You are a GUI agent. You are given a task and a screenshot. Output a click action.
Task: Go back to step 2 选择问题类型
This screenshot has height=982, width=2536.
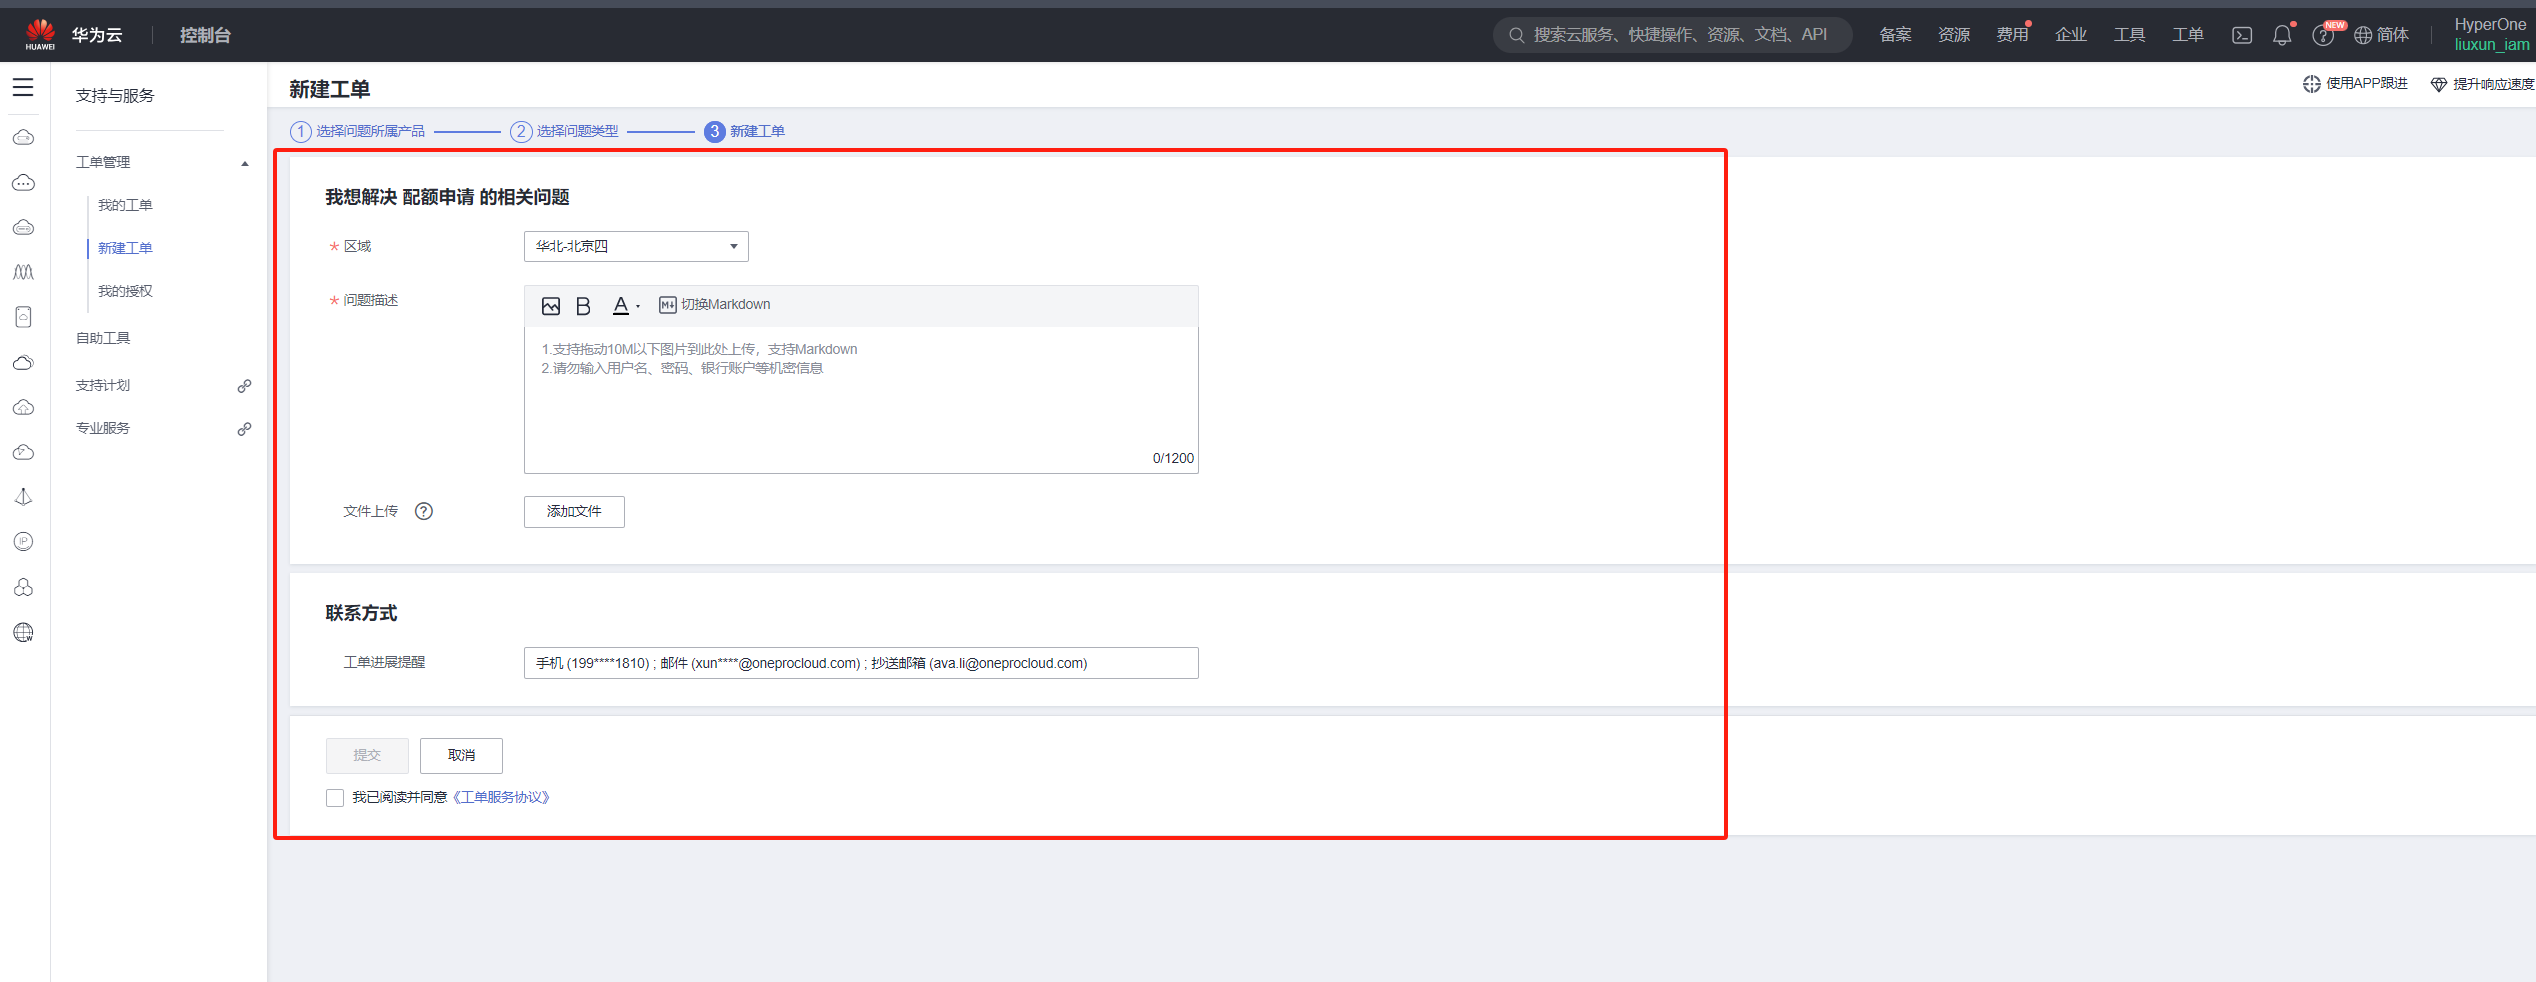[x=565, y=131]
